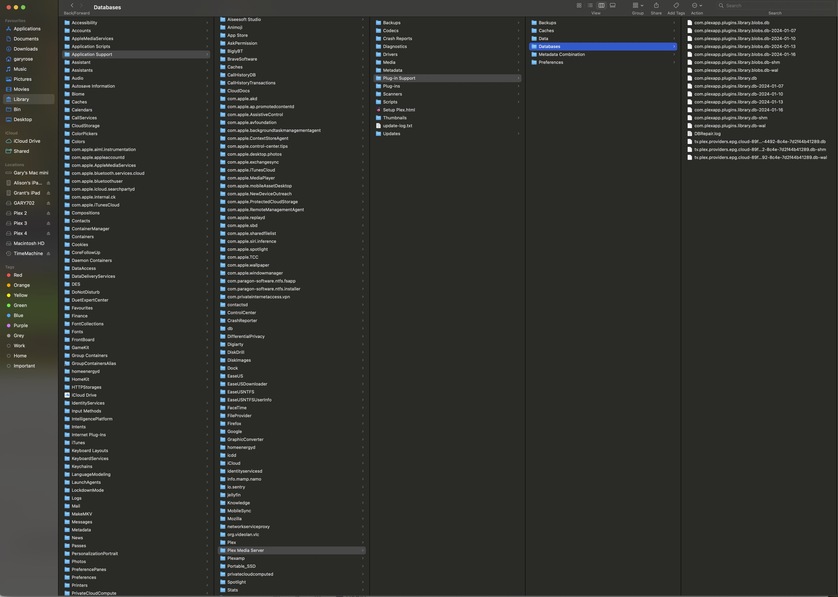Select com.plexapp.plugins.library.blobs.db file

pyautogui.click(x=758, y=23)
